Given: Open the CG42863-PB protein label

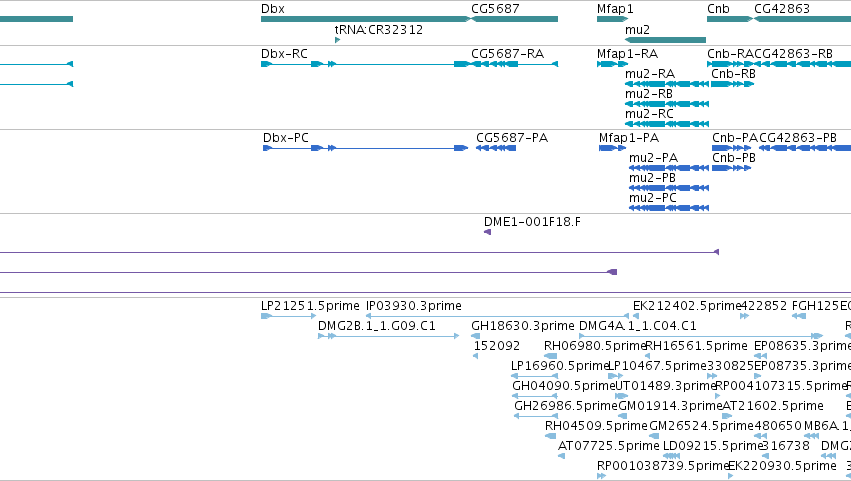Looking at the screenshot, I should (798, 138).
